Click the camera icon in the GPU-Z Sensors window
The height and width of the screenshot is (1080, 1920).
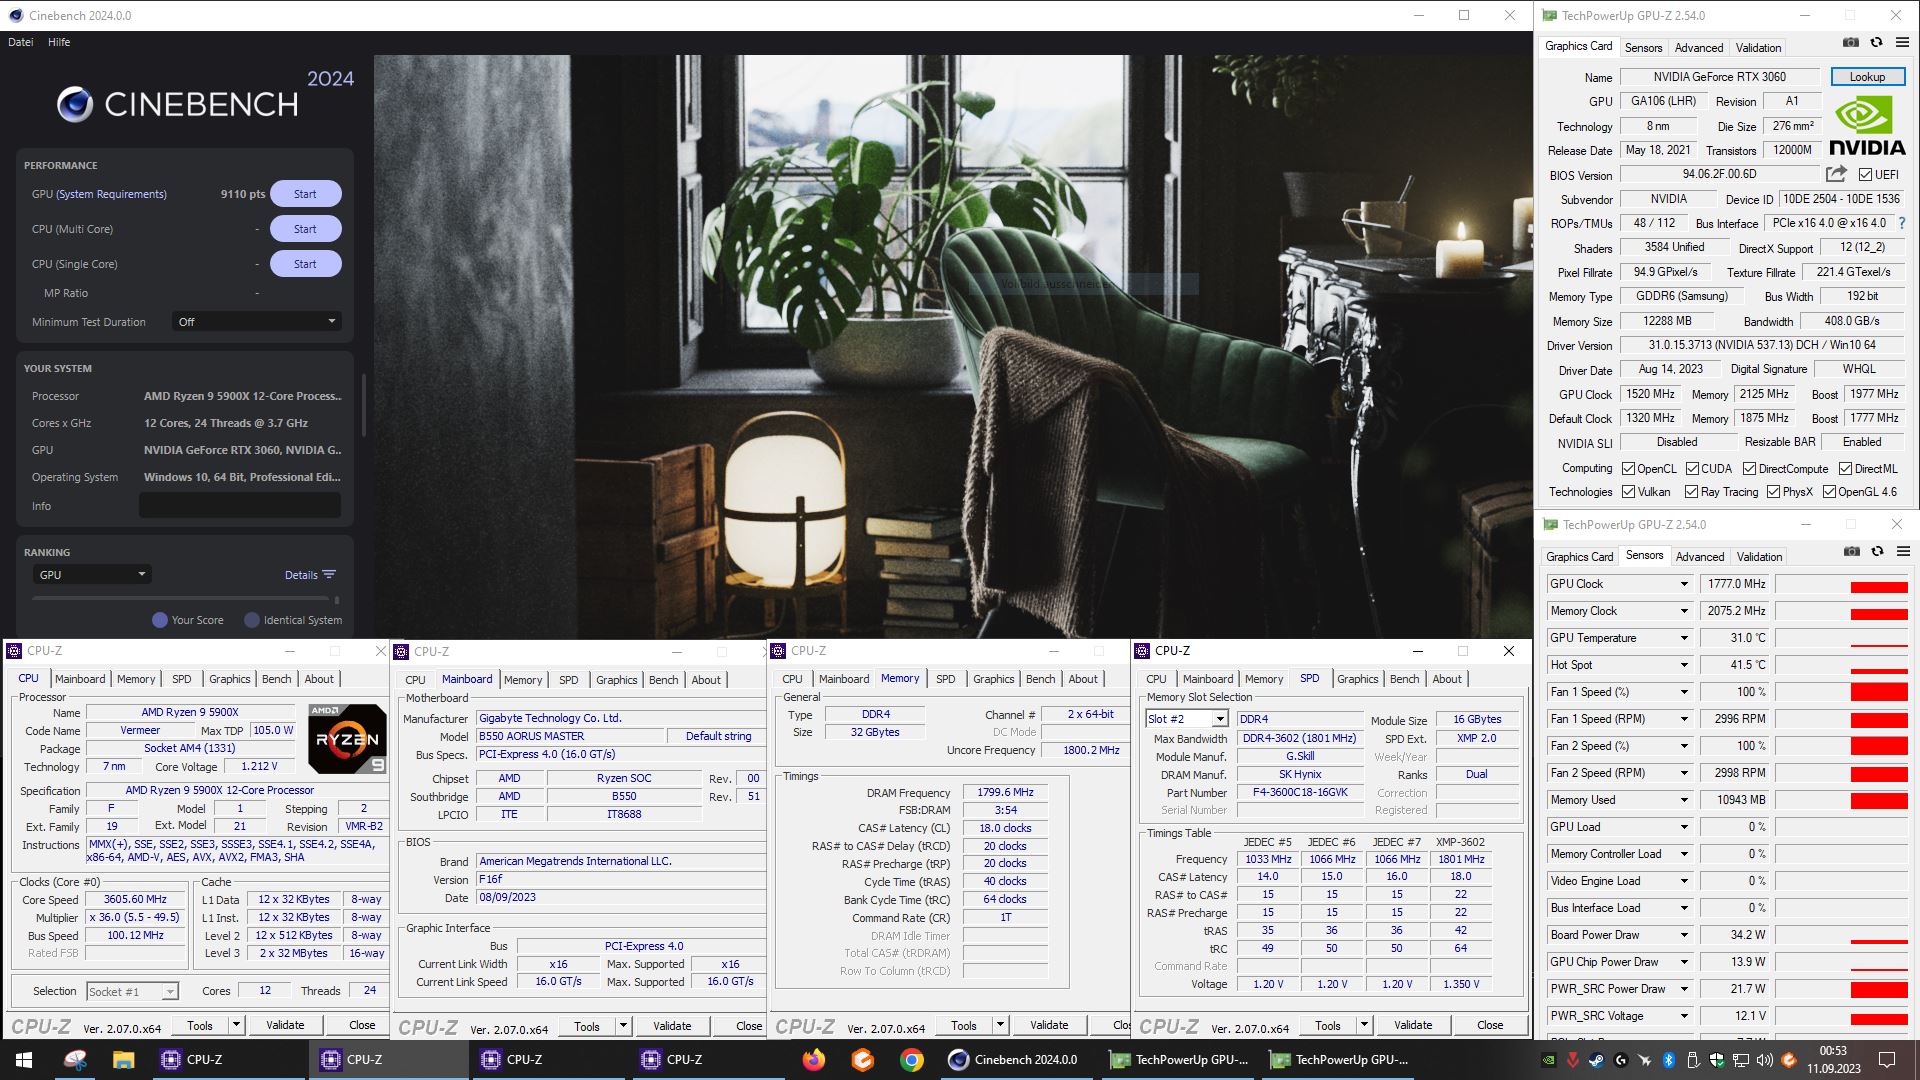pyautogui.click(x=1852, y=551)
